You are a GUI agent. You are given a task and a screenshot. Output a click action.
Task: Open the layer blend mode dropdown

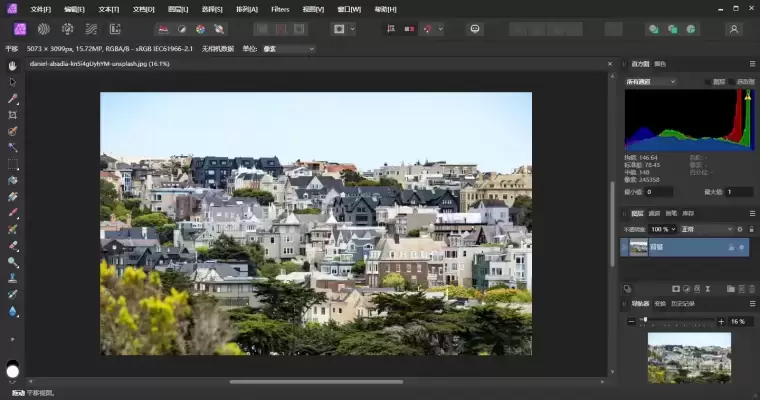tap(707, 229)
